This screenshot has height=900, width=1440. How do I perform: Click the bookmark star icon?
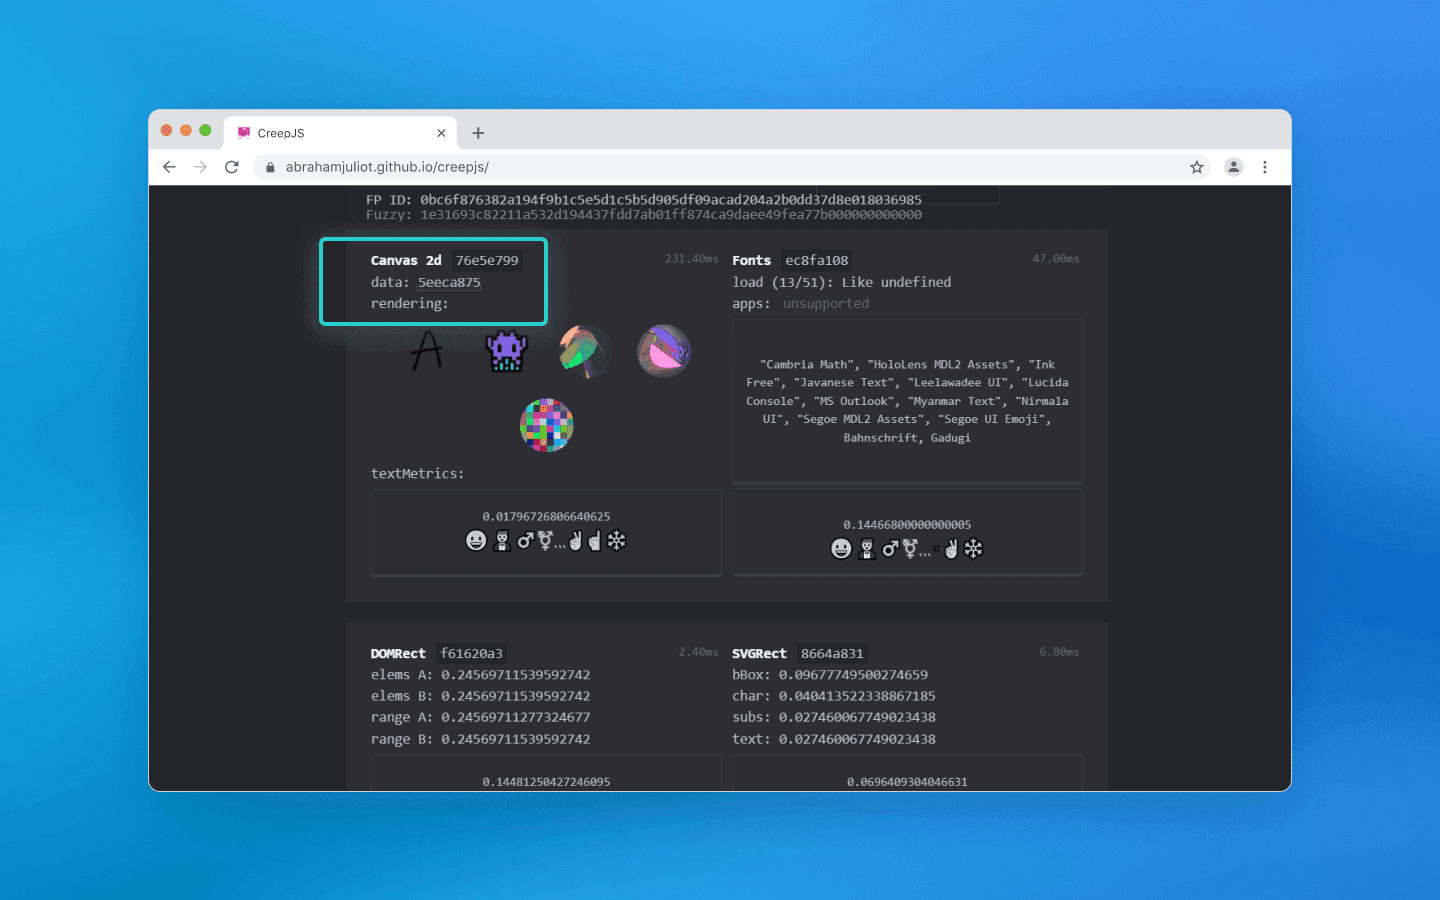pyautogui.click(x=1197, y=167)
